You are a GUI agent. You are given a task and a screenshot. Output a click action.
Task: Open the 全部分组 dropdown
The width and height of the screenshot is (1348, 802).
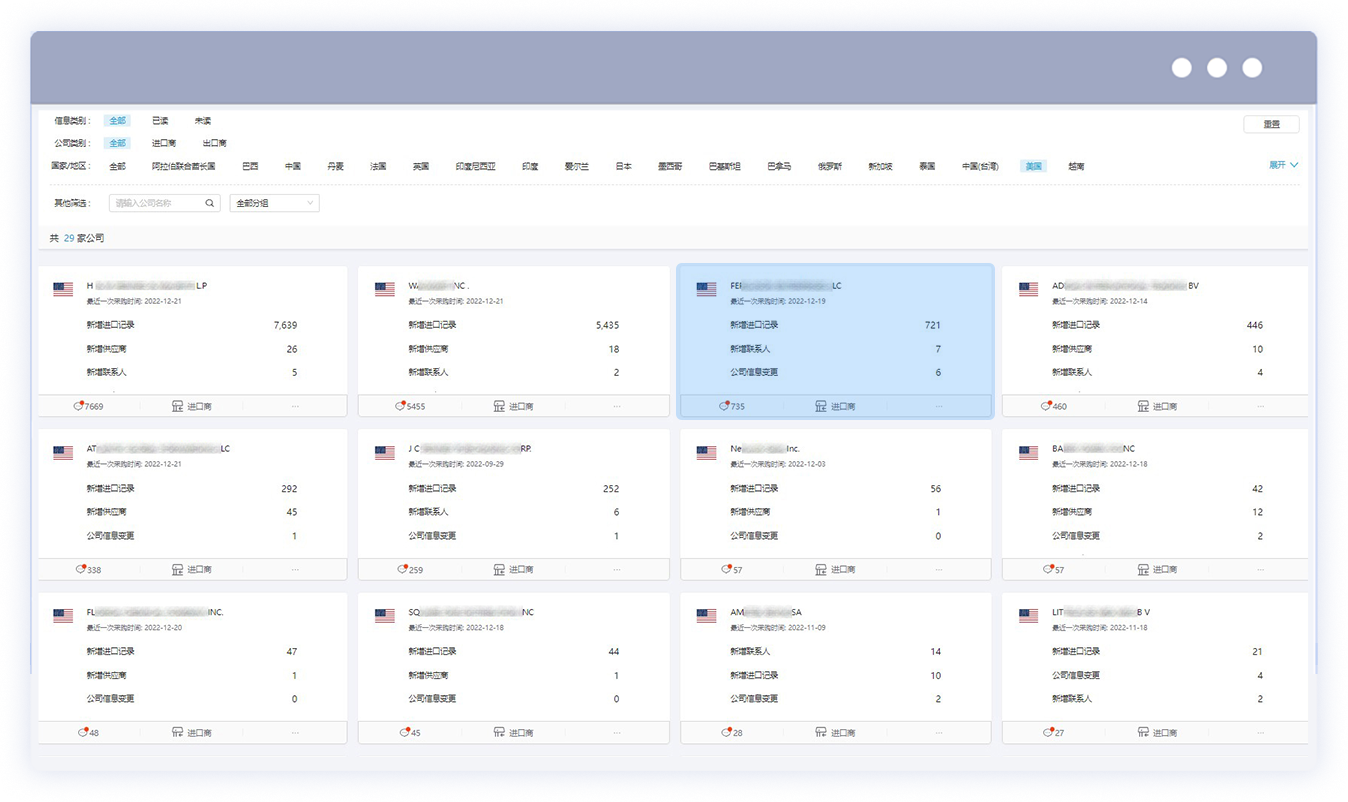[275, 203]
